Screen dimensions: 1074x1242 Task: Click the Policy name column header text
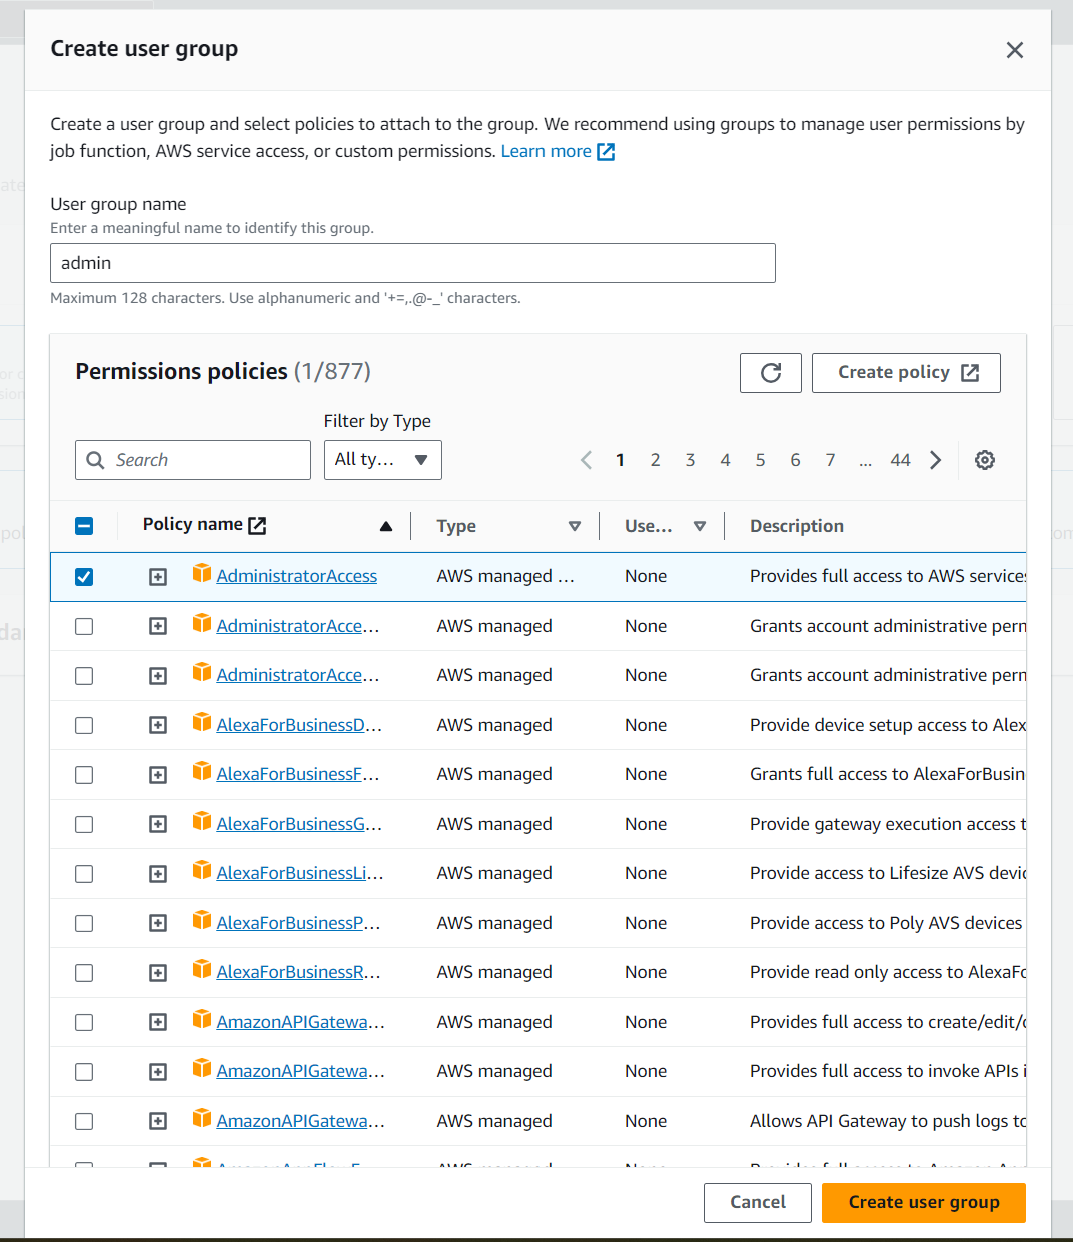tap(193, 524)
